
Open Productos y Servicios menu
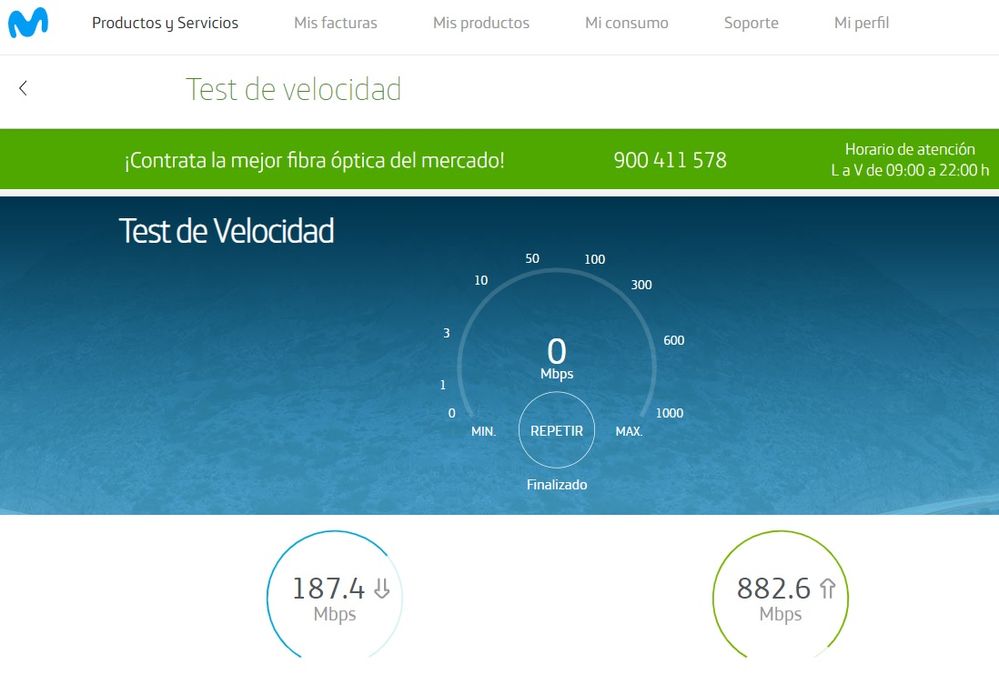165,22
